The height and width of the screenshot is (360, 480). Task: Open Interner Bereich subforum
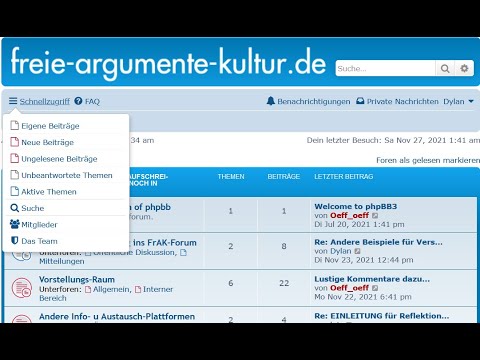[x=106, y=294]
